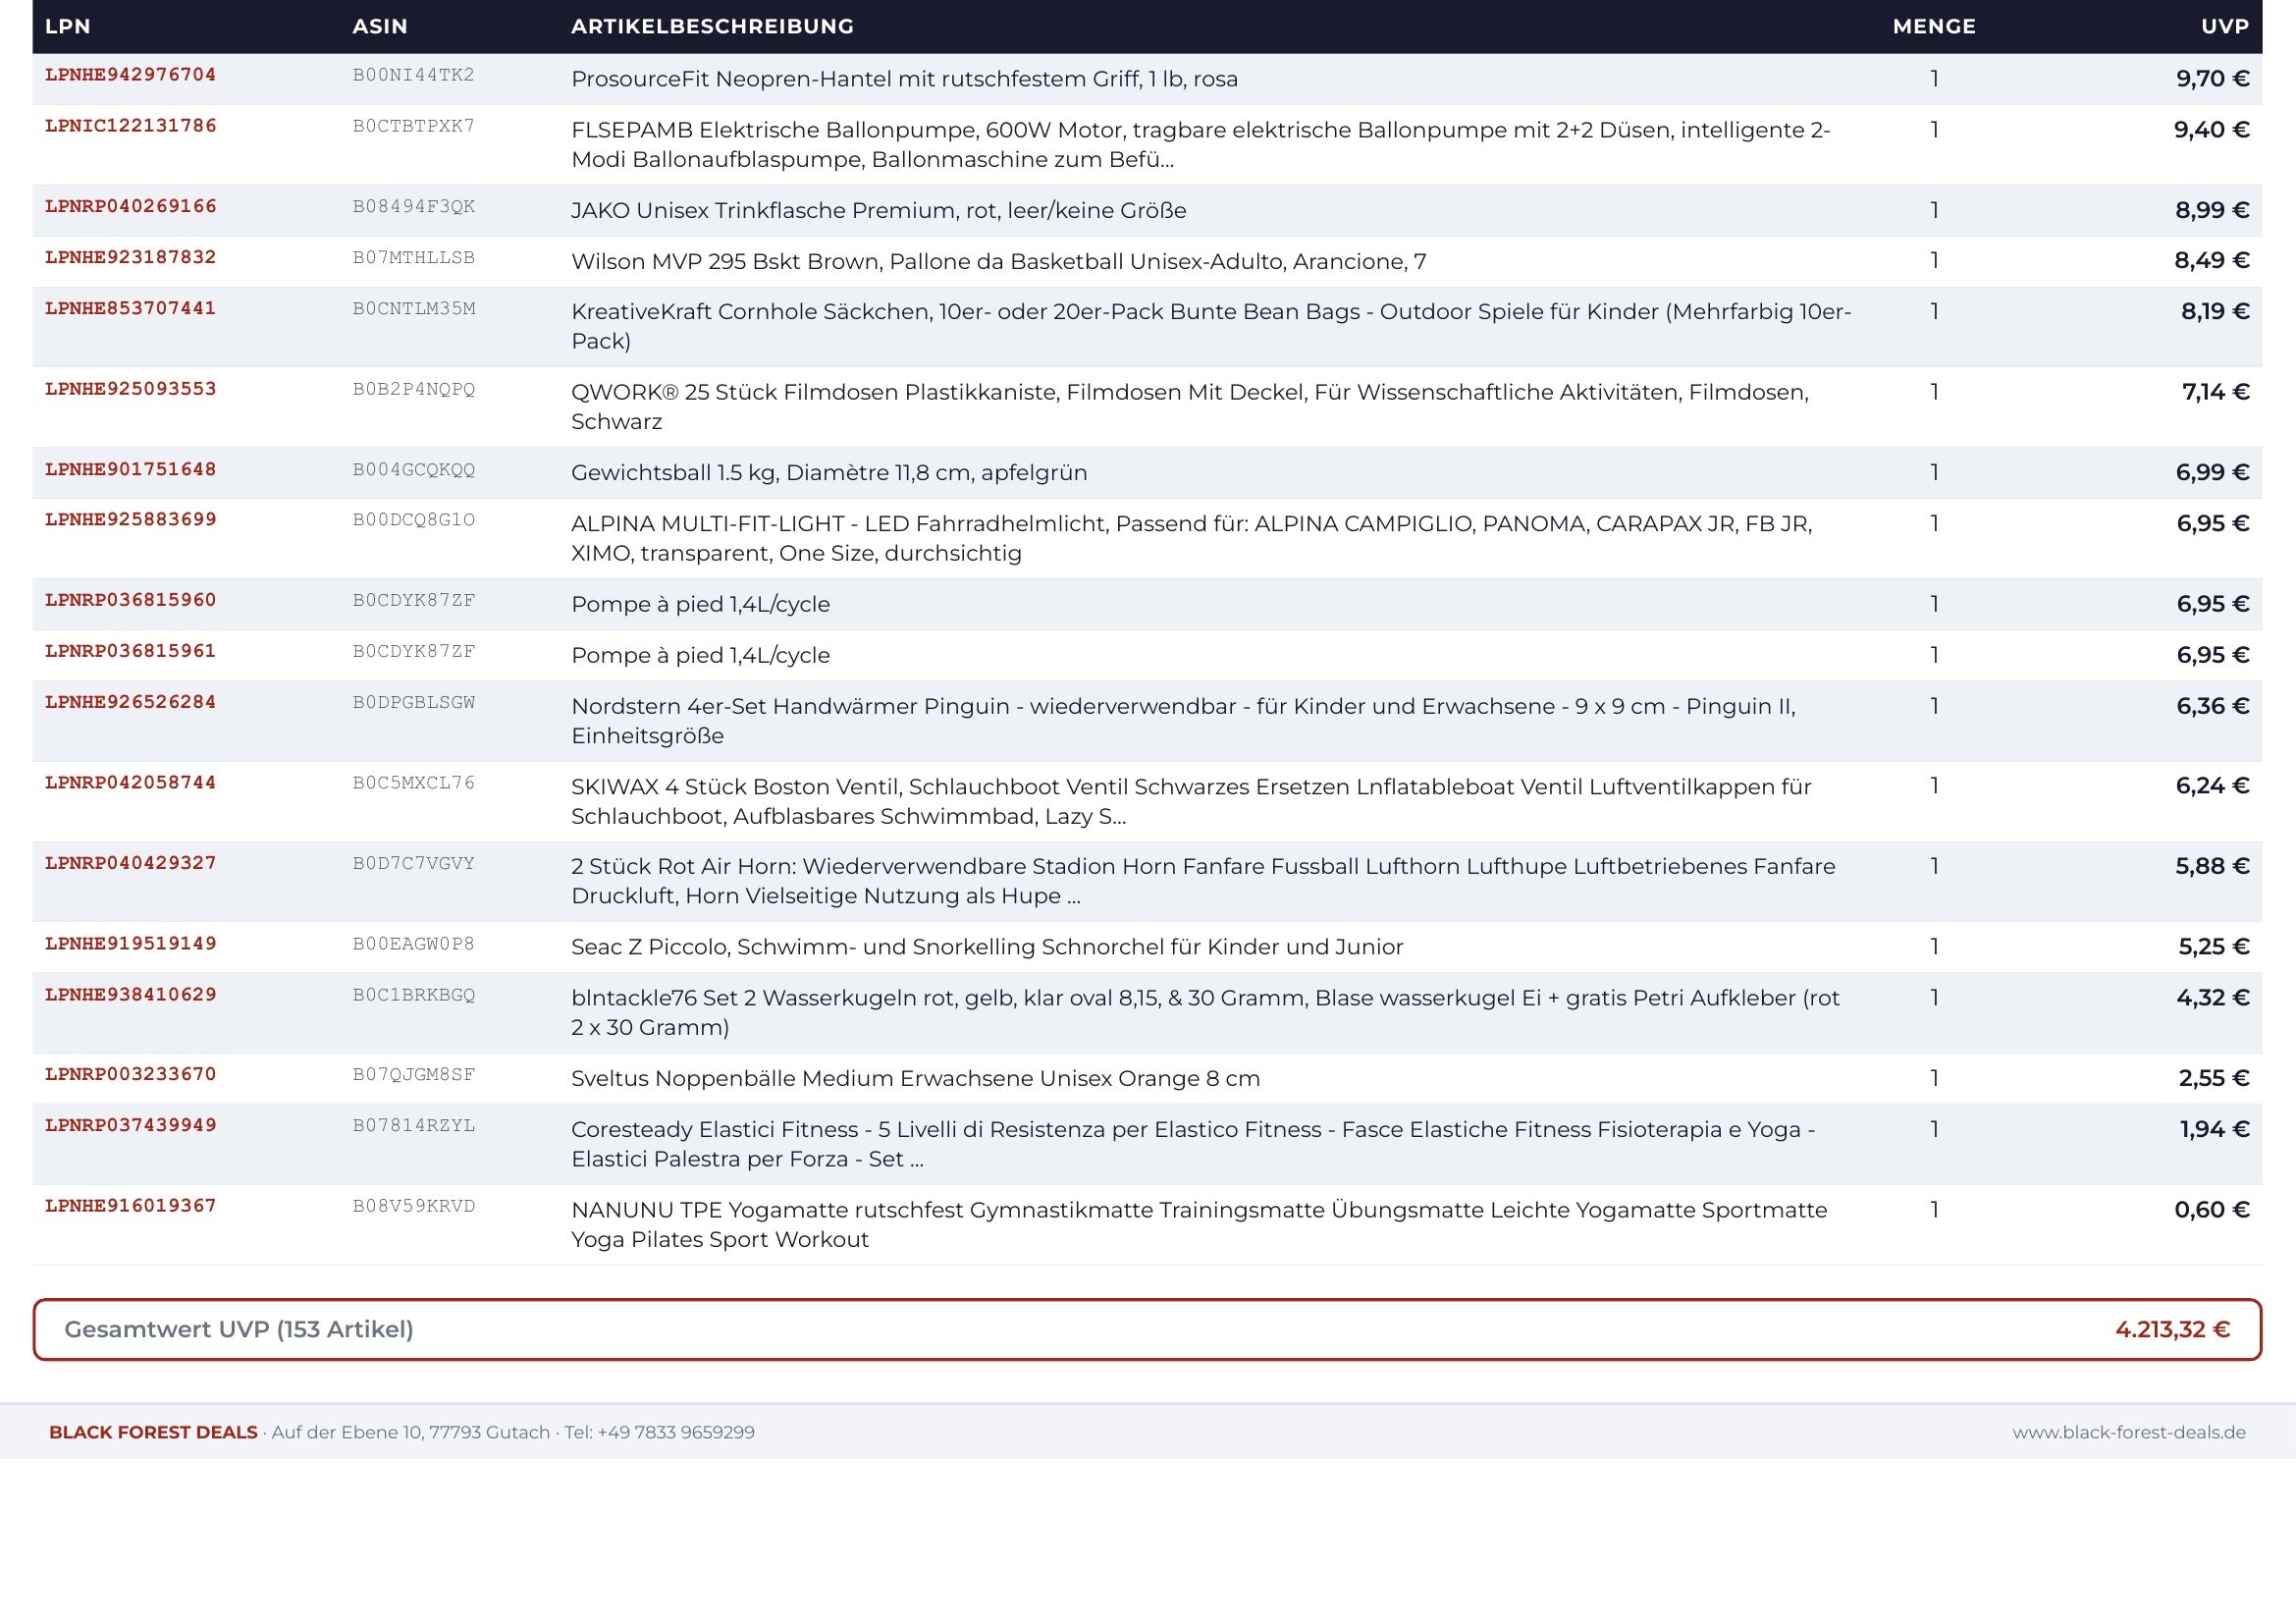Select LPN code LPNRP003233670
This screenshot has height=1624, width=2296.
pos(131,1075)
